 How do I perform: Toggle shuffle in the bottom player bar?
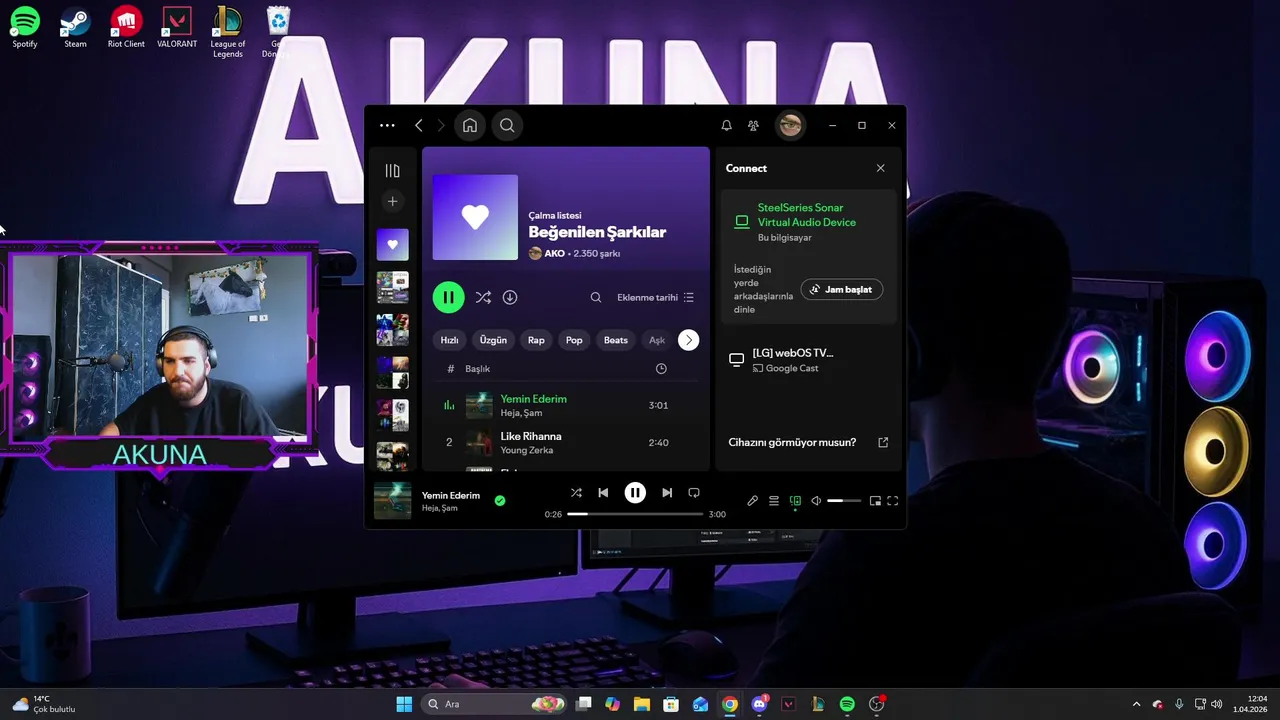[576, 493]
